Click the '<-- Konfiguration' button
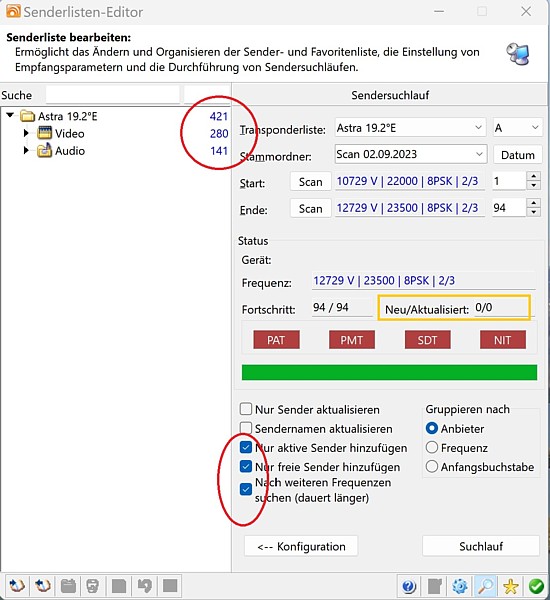This screenshot has height=600, width=550. tap(301, 546)
